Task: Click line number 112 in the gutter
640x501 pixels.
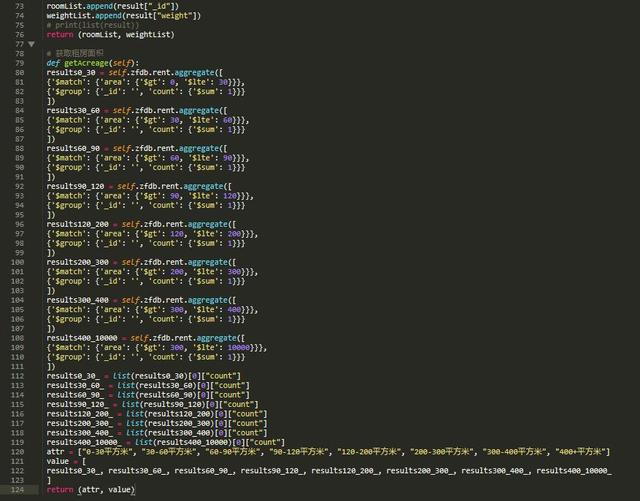Action: pos(17,376)
